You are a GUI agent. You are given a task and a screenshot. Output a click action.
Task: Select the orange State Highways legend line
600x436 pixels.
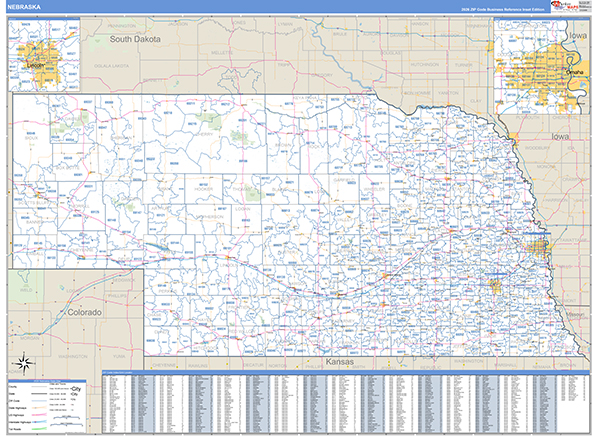tap(38, 408)
